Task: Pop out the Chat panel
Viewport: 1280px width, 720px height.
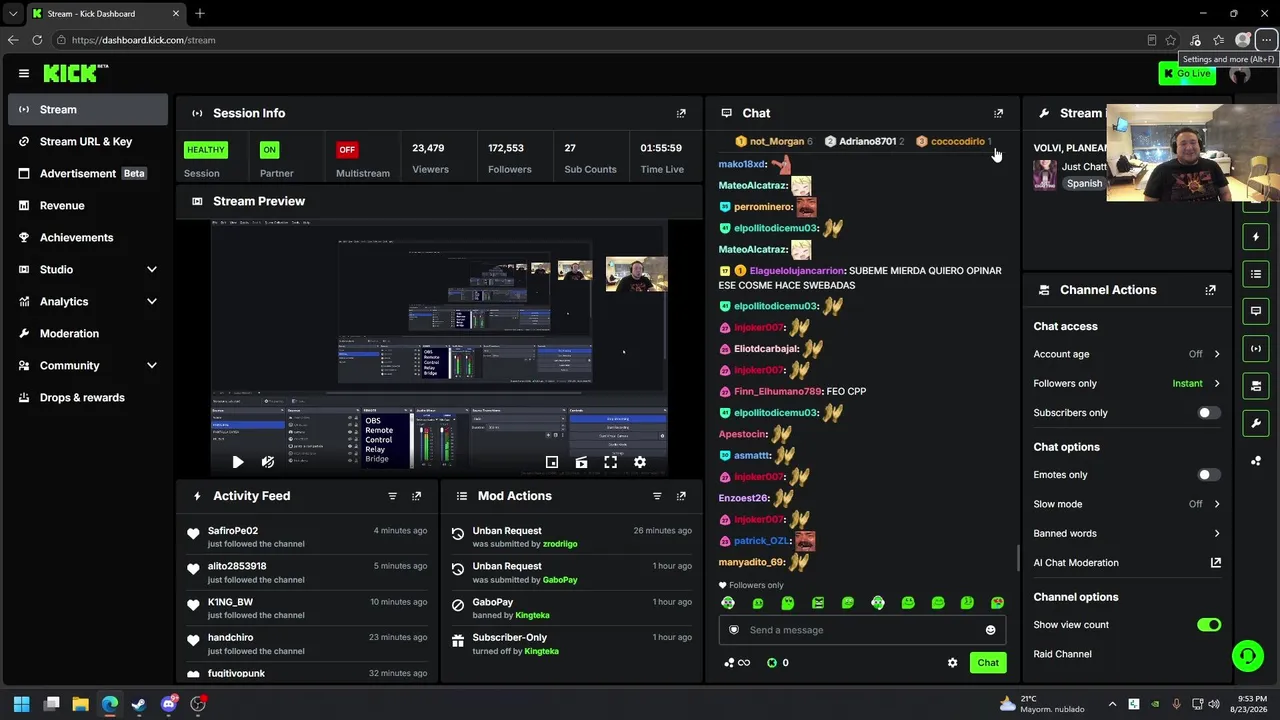Action: pyautogui.click(x=998, y=113)
